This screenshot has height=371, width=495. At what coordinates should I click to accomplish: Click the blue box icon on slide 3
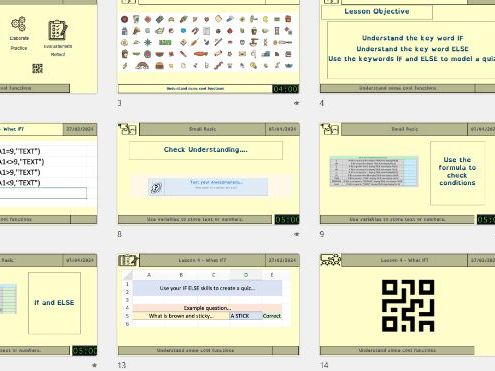pyautogui.click(x=183, y=31)
